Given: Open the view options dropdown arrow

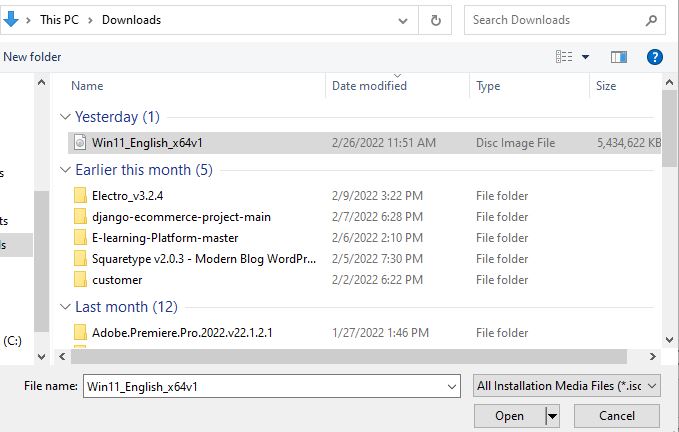Looking at the screenshot, I should (x=585, y=57).
